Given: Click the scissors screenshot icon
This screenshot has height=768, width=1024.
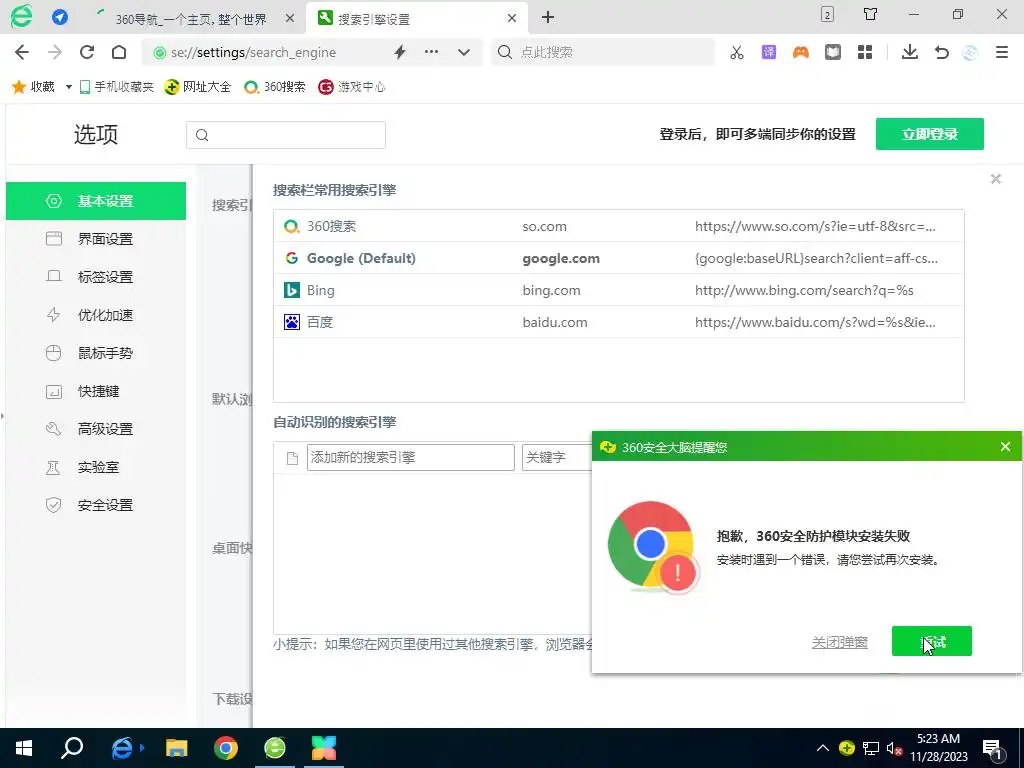Looking at the screenshot, I should tap(737, 52).
